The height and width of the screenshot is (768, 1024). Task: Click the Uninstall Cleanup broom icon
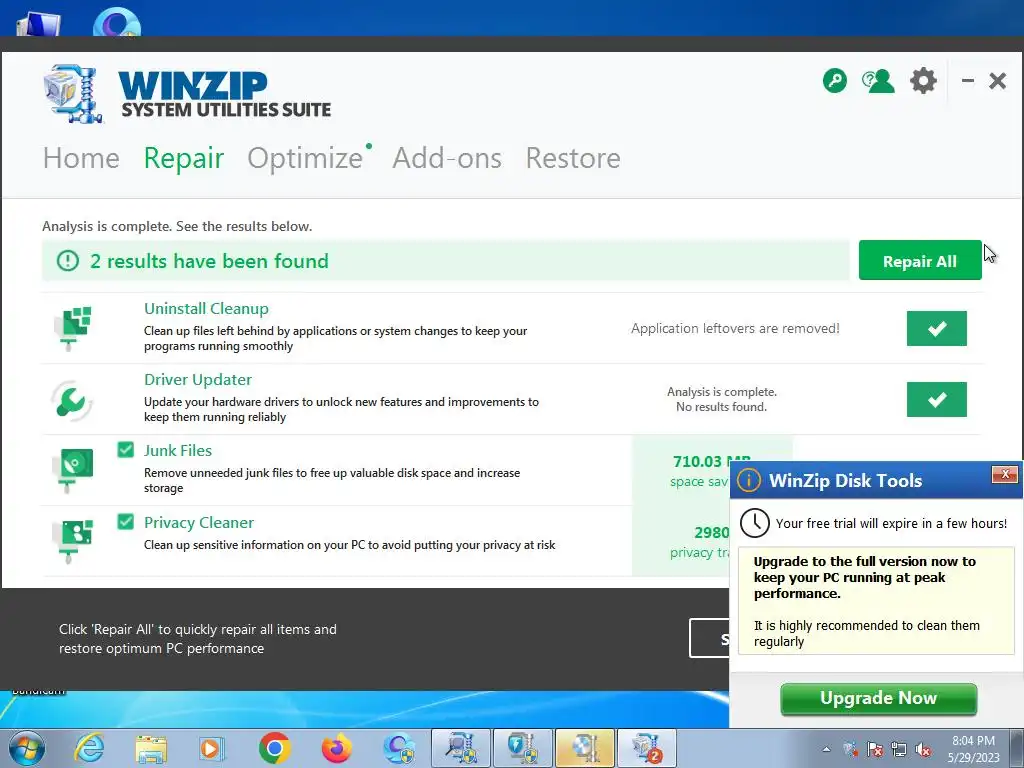[73, 327]
